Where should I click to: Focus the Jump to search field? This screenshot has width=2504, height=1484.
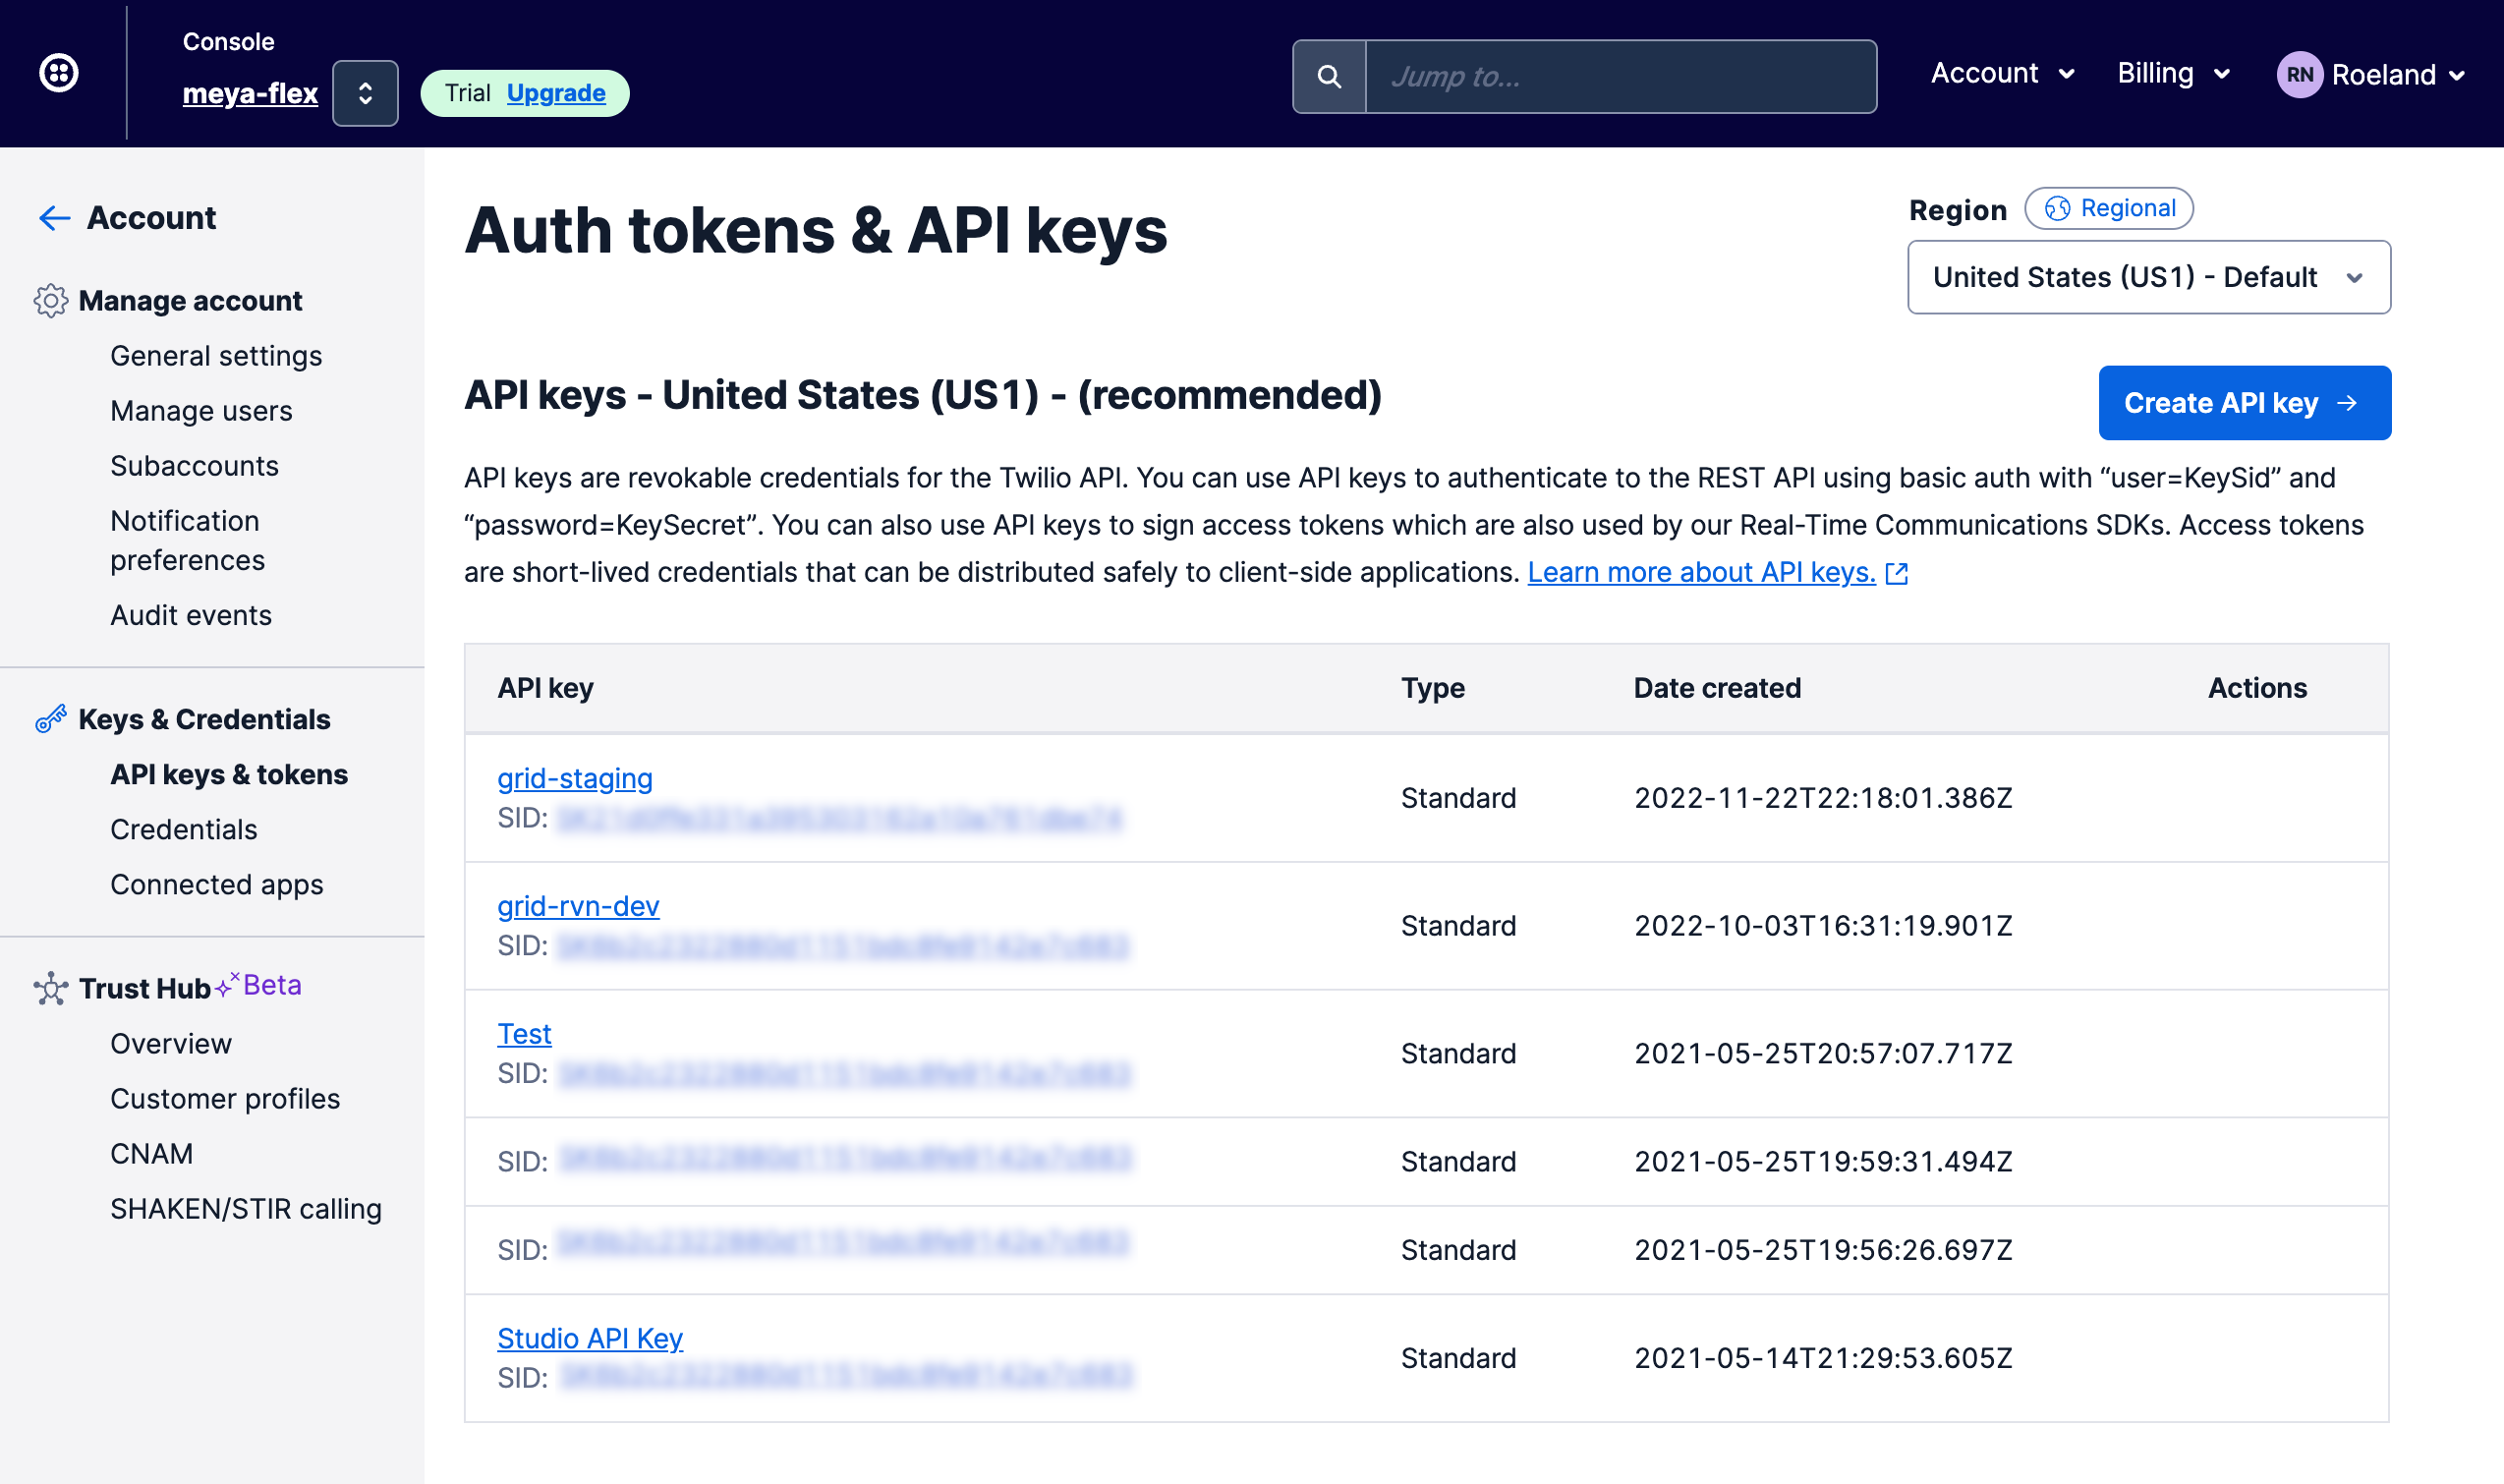pyautogui.click(x=1620, y=76)
